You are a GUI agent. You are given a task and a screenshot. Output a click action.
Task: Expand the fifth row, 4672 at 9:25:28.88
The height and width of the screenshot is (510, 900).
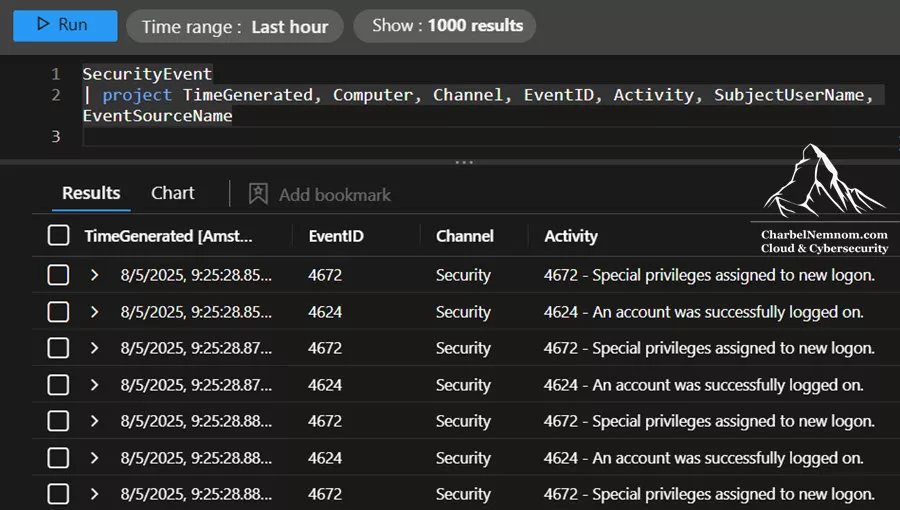click(95, 421)
